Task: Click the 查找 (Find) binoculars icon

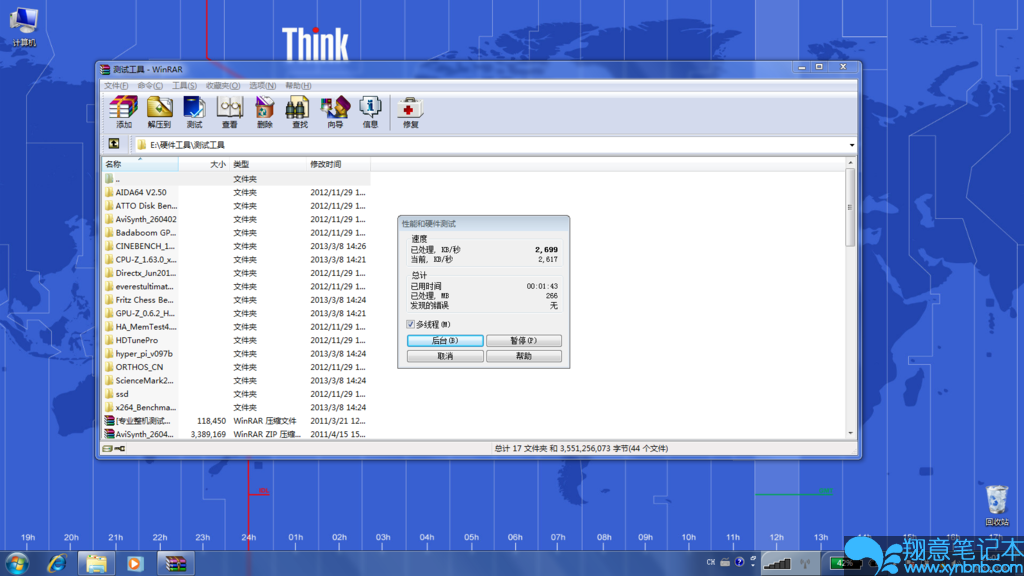Action: click(x=299, y=111)
